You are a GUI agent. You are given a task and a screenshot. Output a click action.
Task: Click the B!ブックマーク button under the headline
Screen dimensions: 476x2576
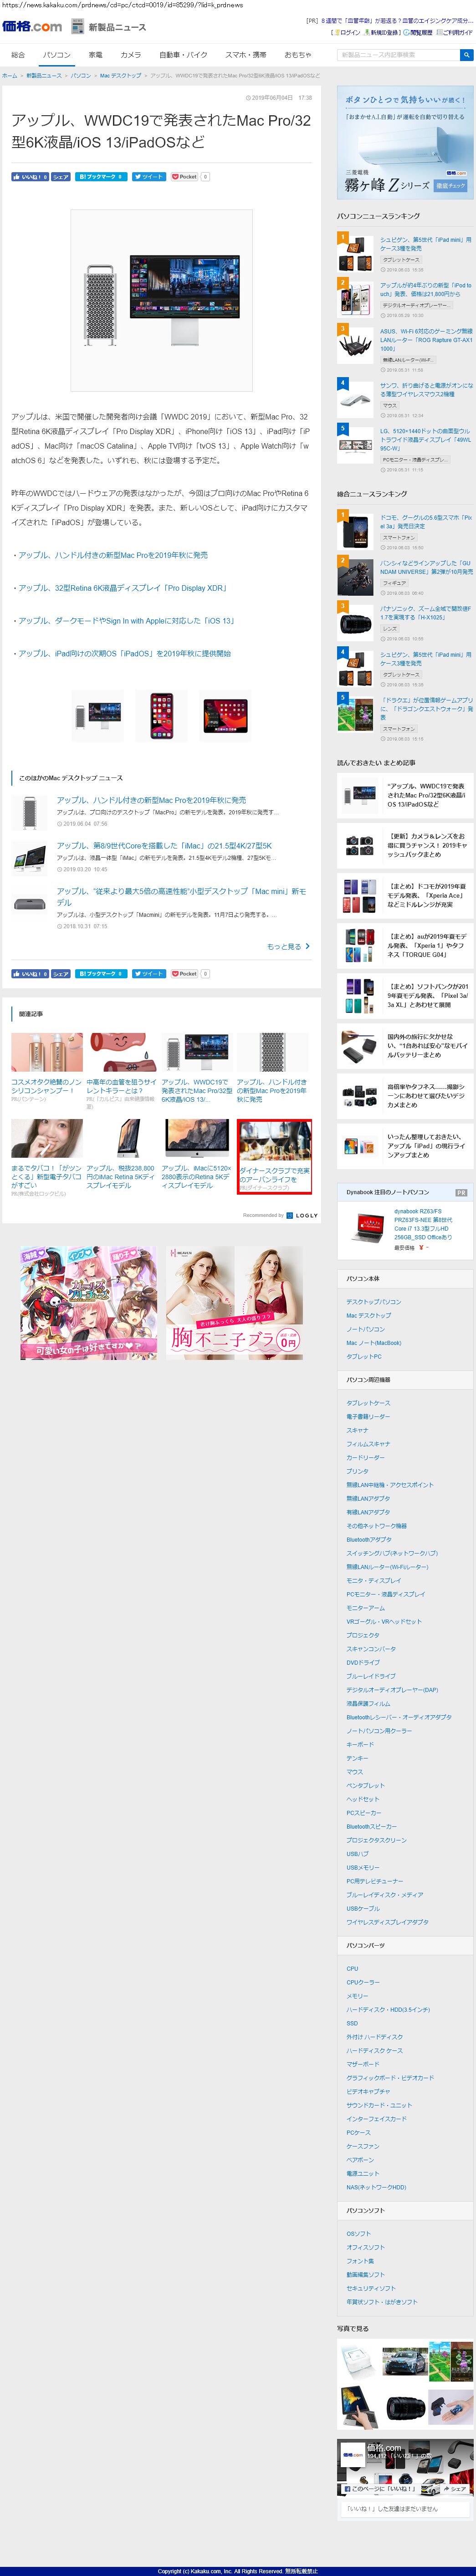[x=101, y=177]
